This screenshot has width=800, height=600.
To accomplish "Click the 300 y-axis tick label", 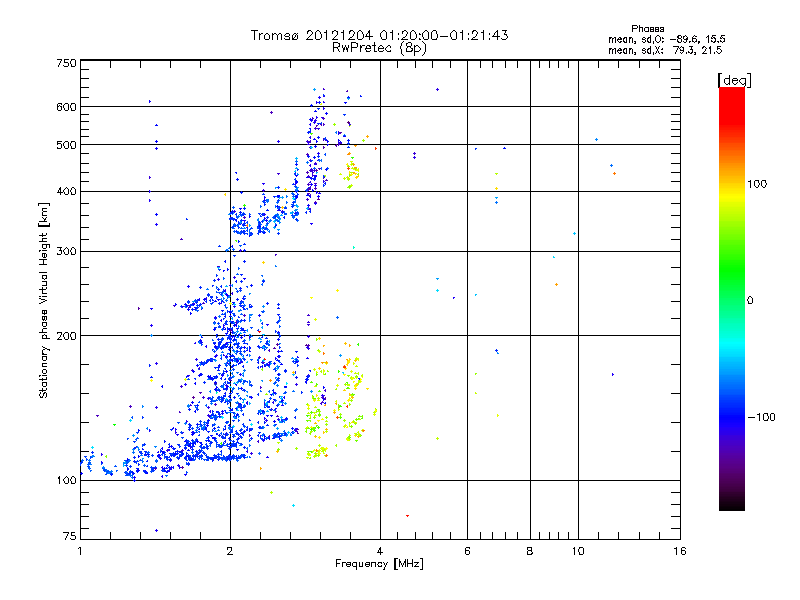I will coord(66,251).
